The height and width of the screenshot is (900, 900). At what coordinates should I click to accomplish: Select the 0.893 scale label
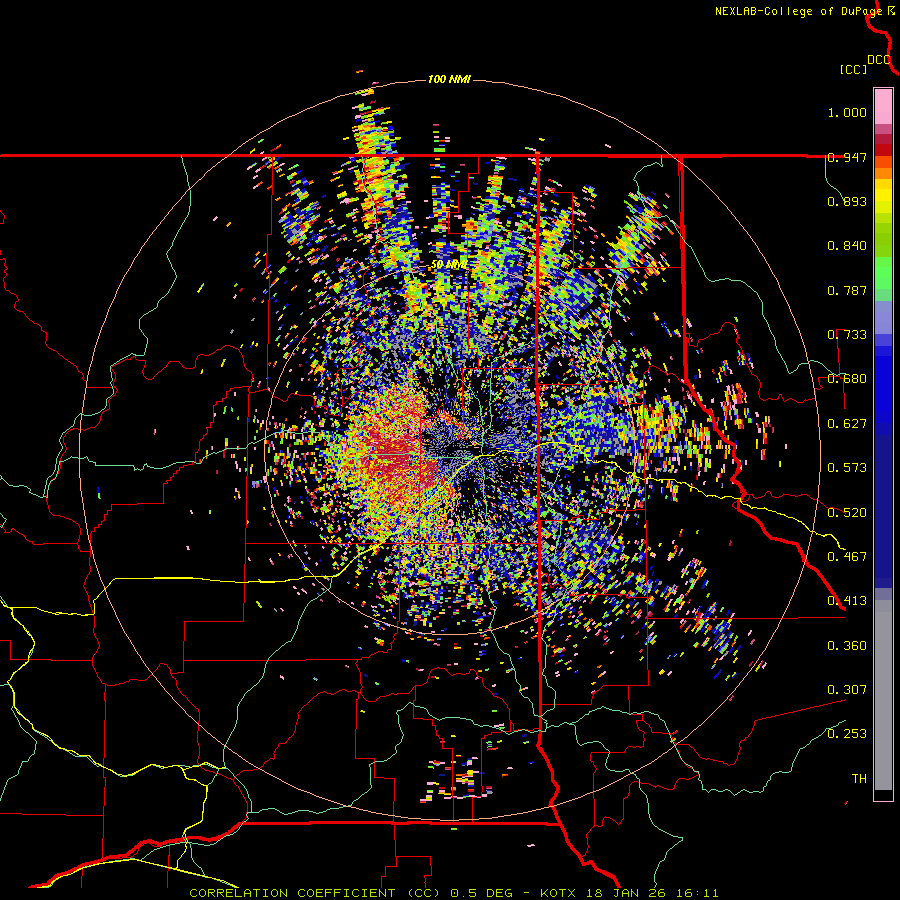pos(847,201)
